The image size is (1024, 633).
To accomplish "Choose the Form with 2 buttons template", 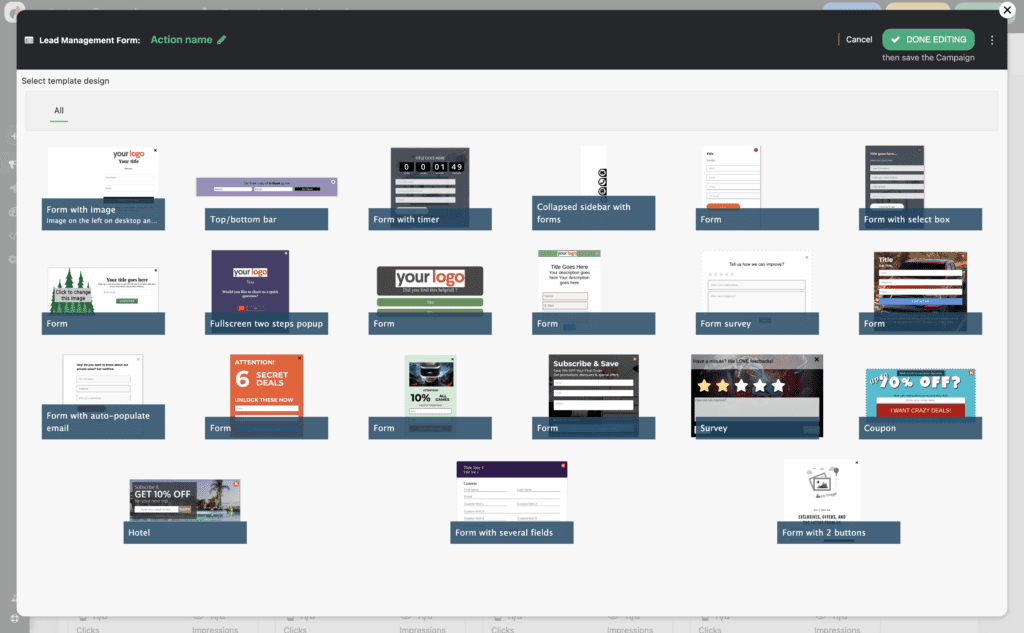I will click(x=839, y=501).
